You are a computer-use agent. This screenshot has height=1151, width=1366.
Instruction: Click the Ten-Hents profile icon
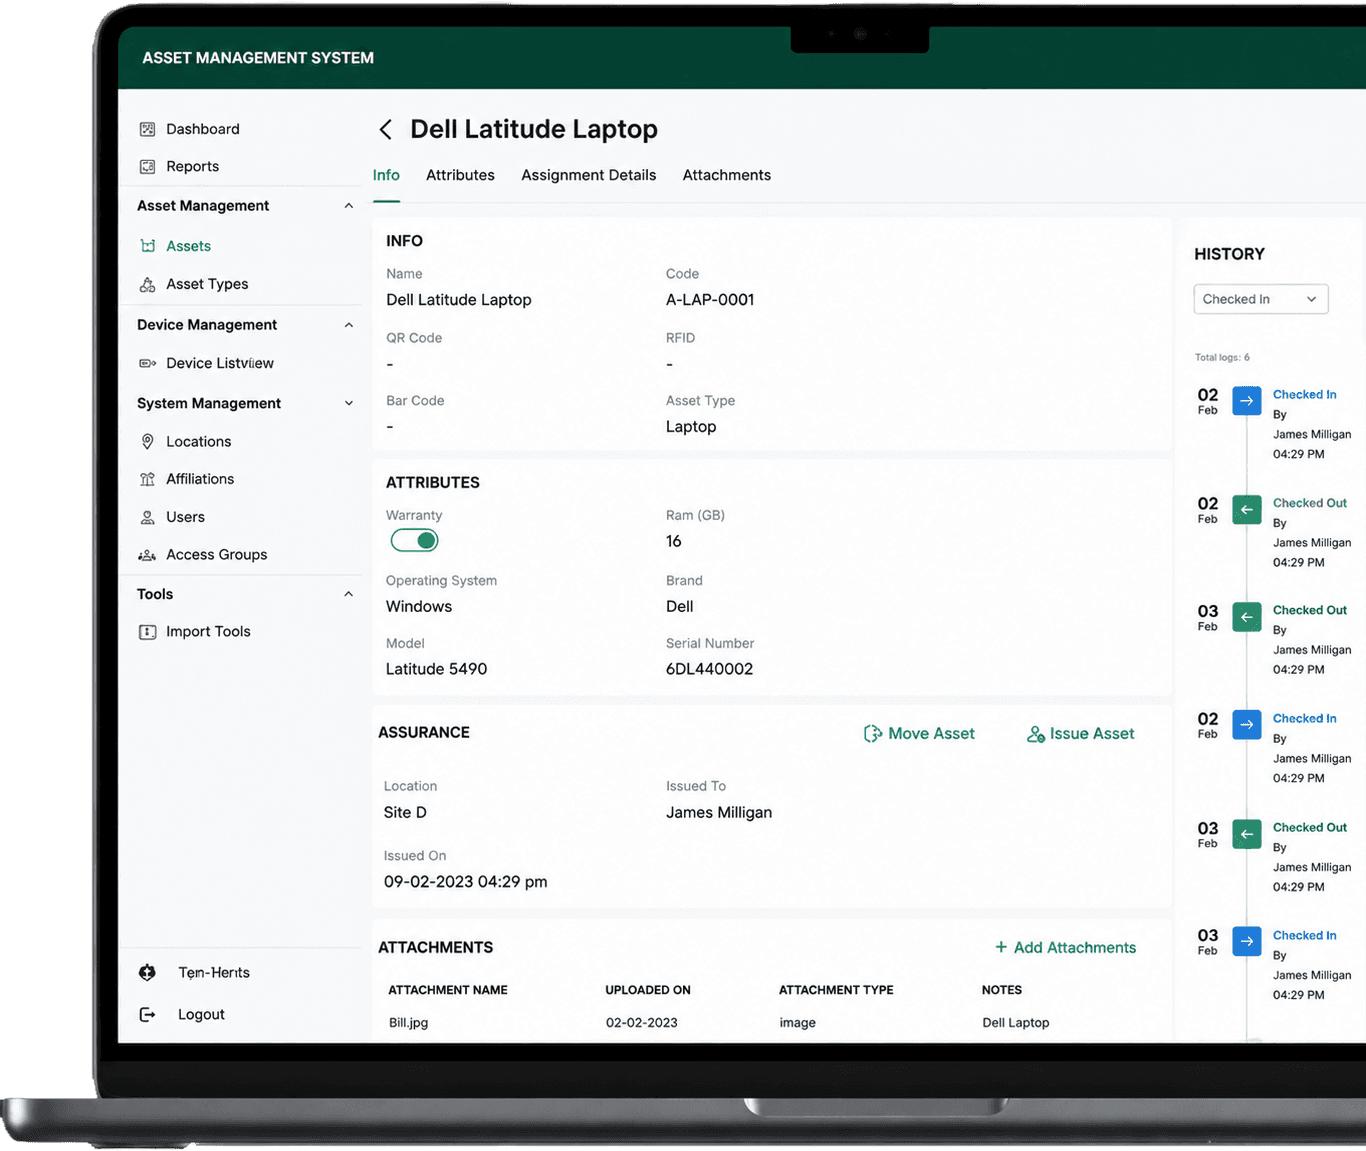[x=147, y=972]
